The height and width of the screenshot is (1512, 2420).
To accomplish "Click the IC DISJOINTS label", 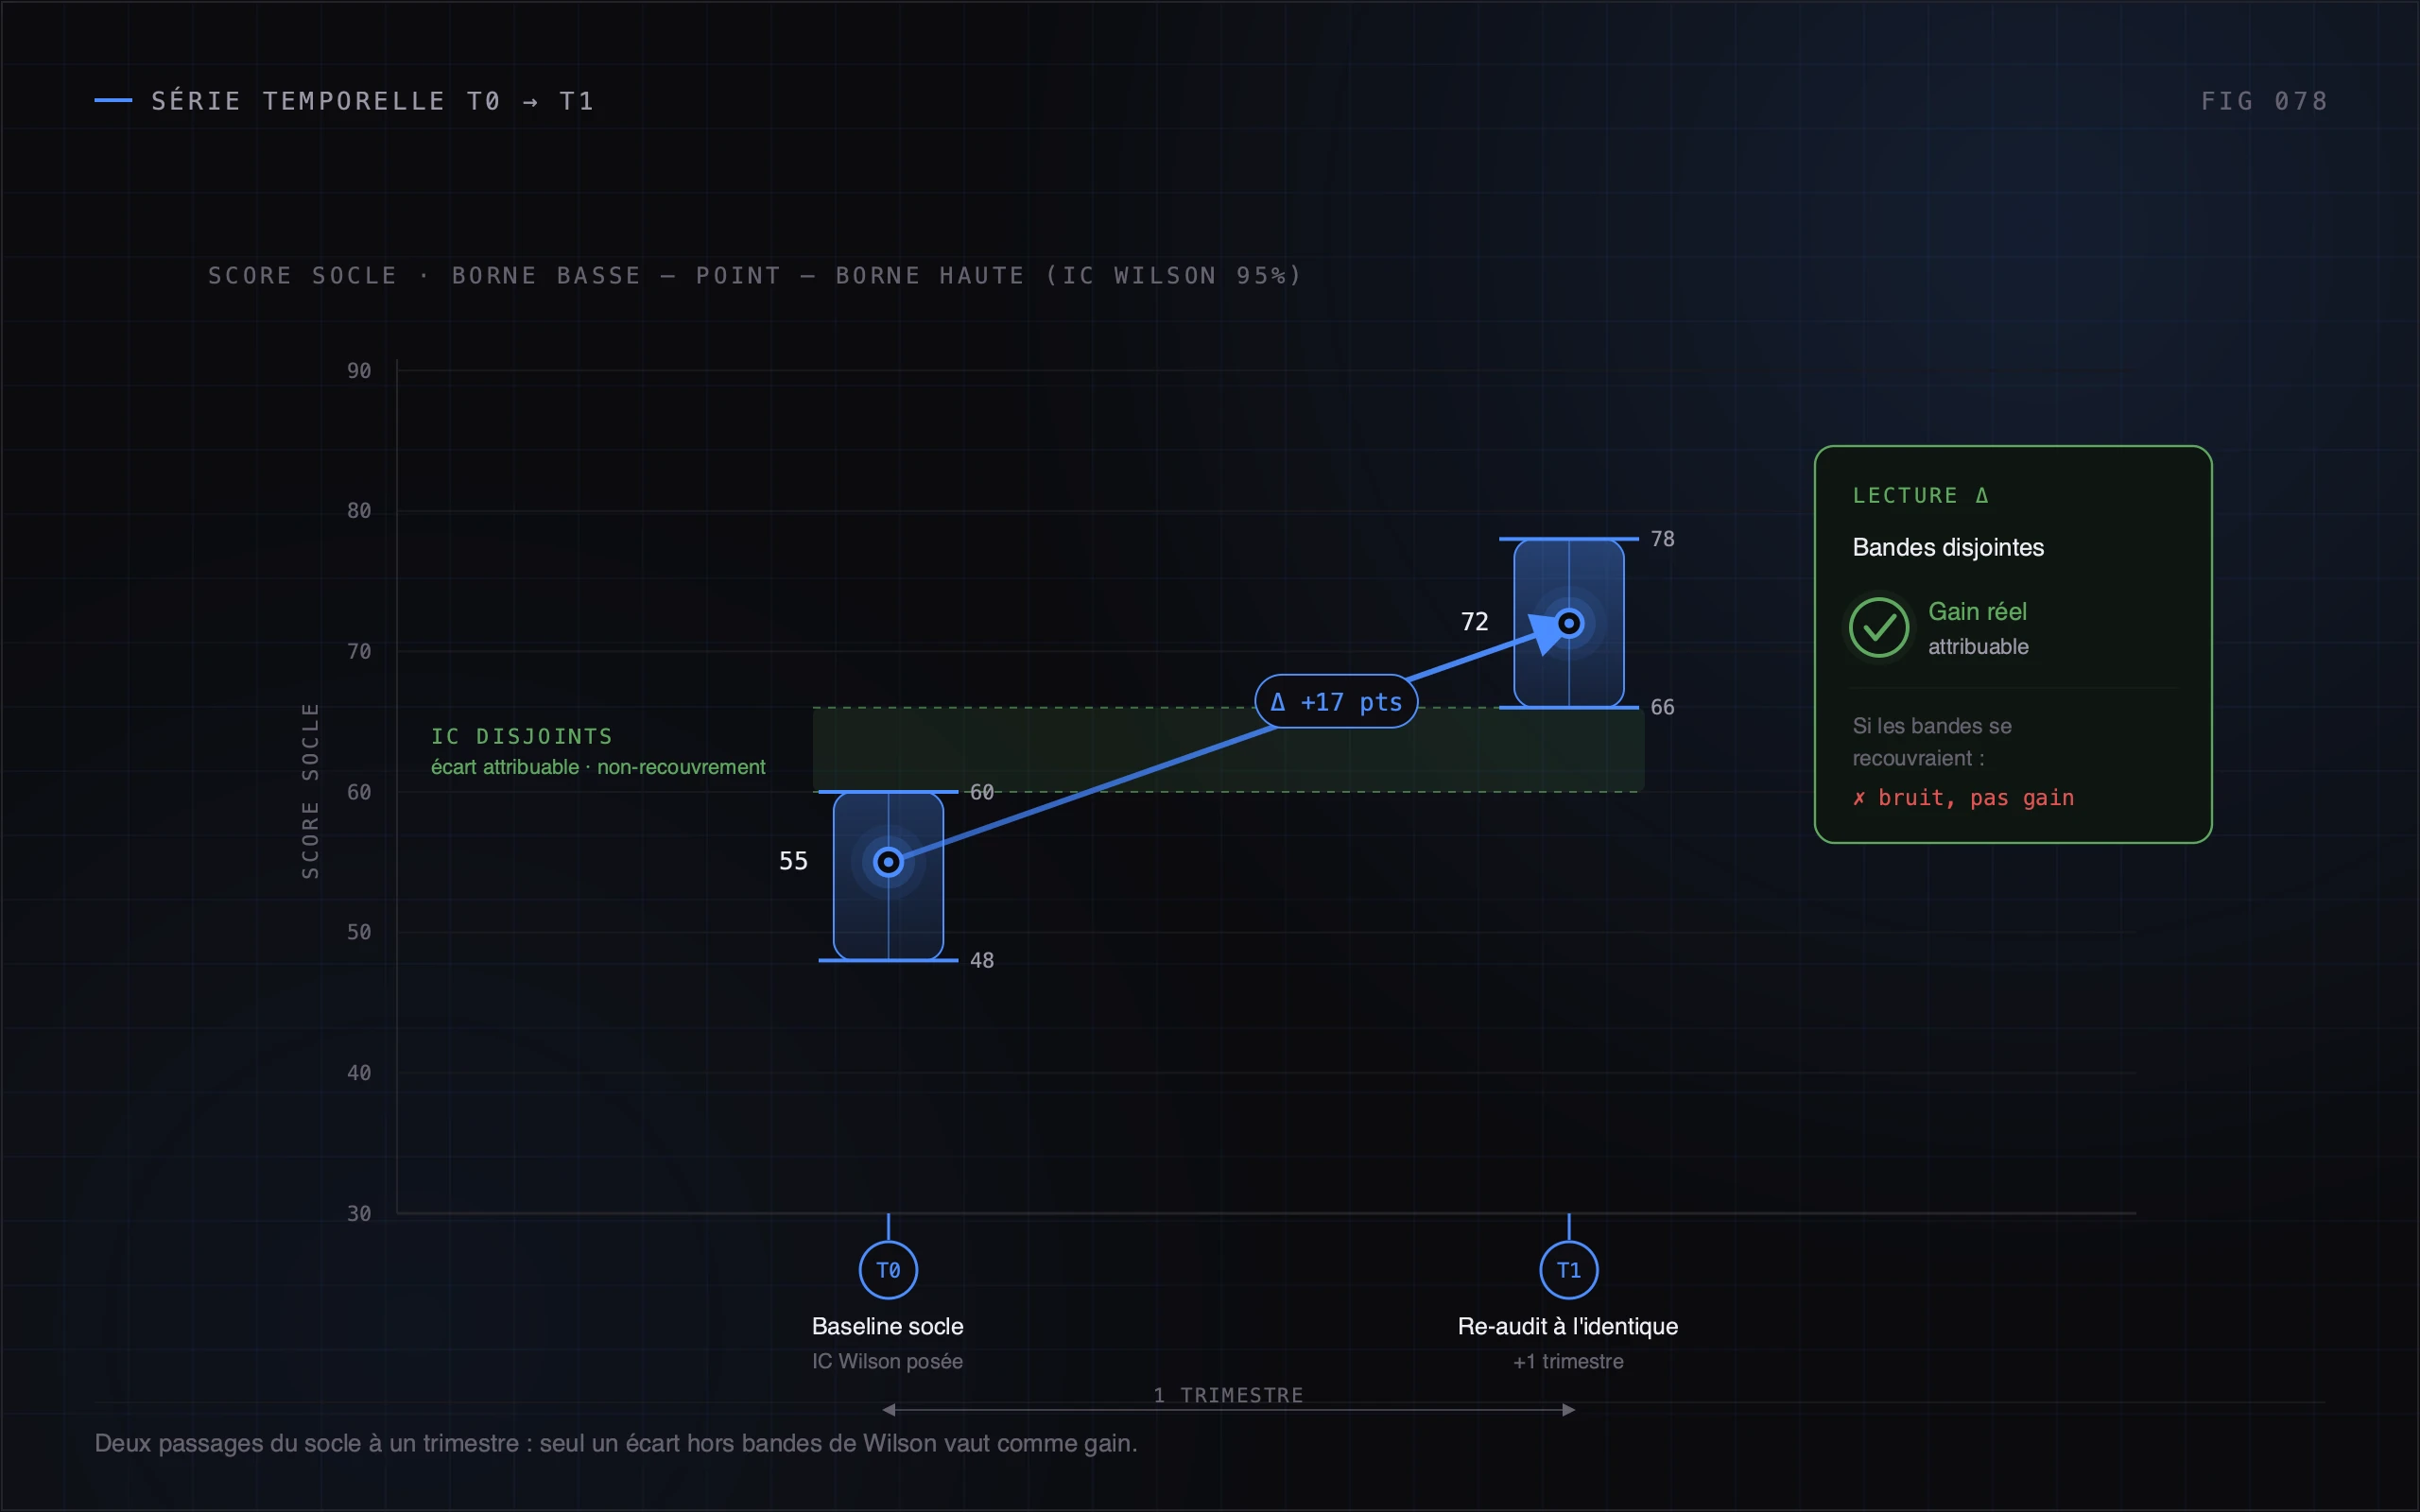I will tap(521, 736).
